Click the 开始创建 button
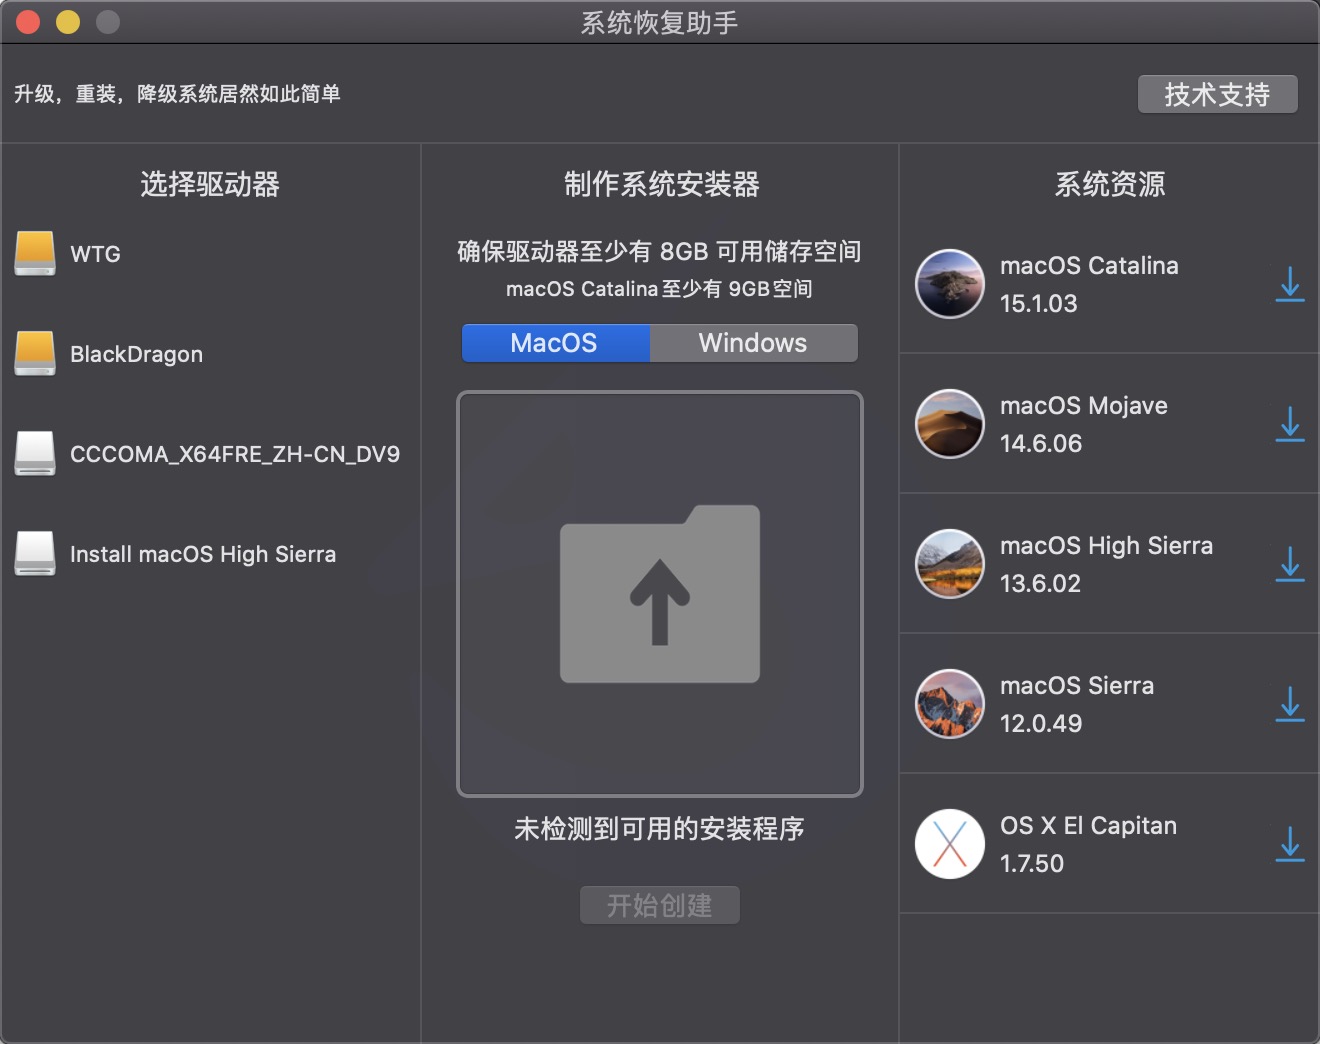The width and height of the screenshot is (1320, 1044). 660,905
